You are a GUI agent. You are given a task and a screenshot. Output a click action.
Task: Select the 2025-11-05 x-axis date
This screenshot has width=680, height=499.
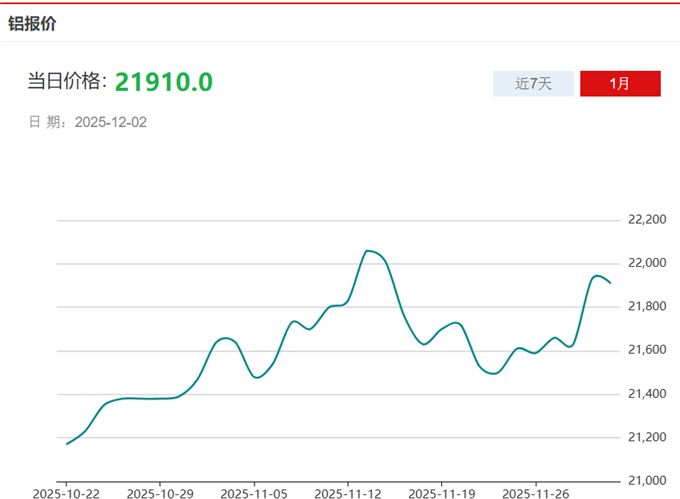[x=254, y=492]
